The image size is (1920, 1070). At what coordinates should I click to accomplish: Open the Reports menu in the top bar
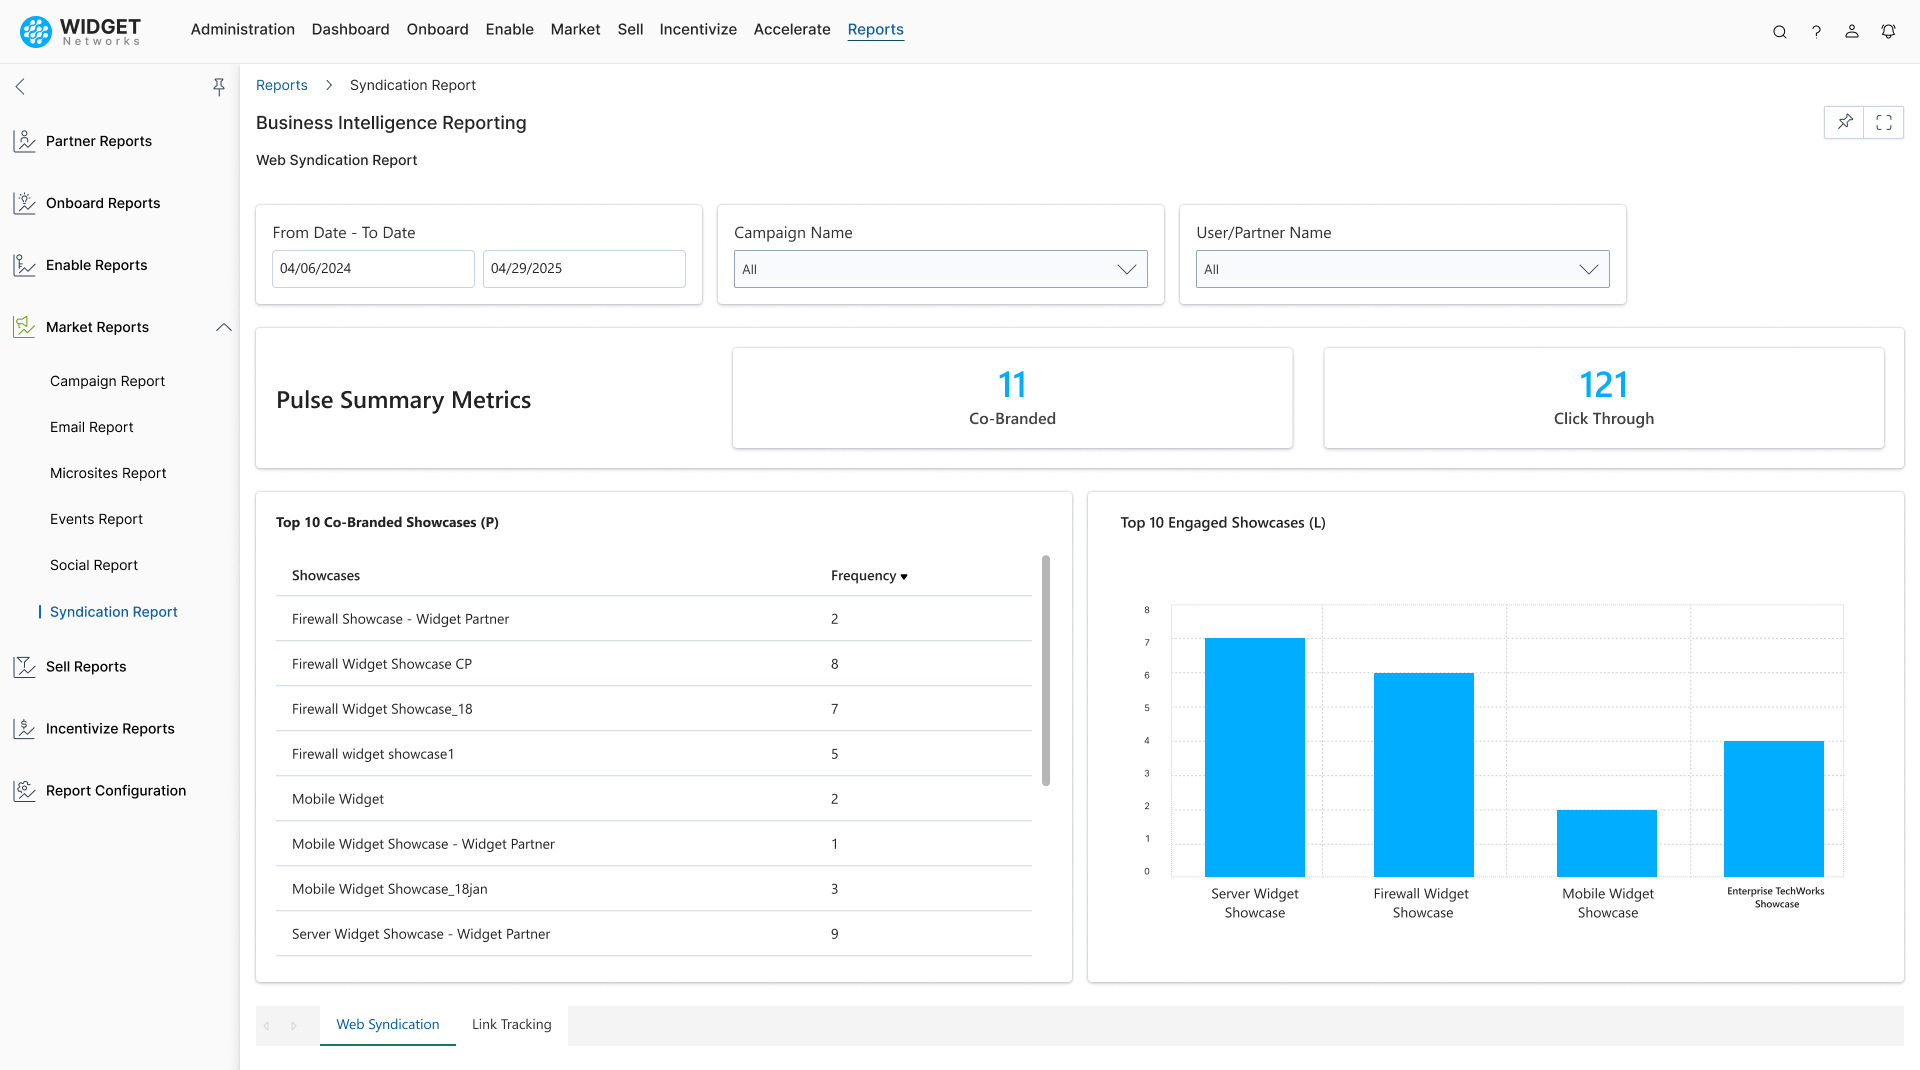pyautogui.click(x=875, y=29)
